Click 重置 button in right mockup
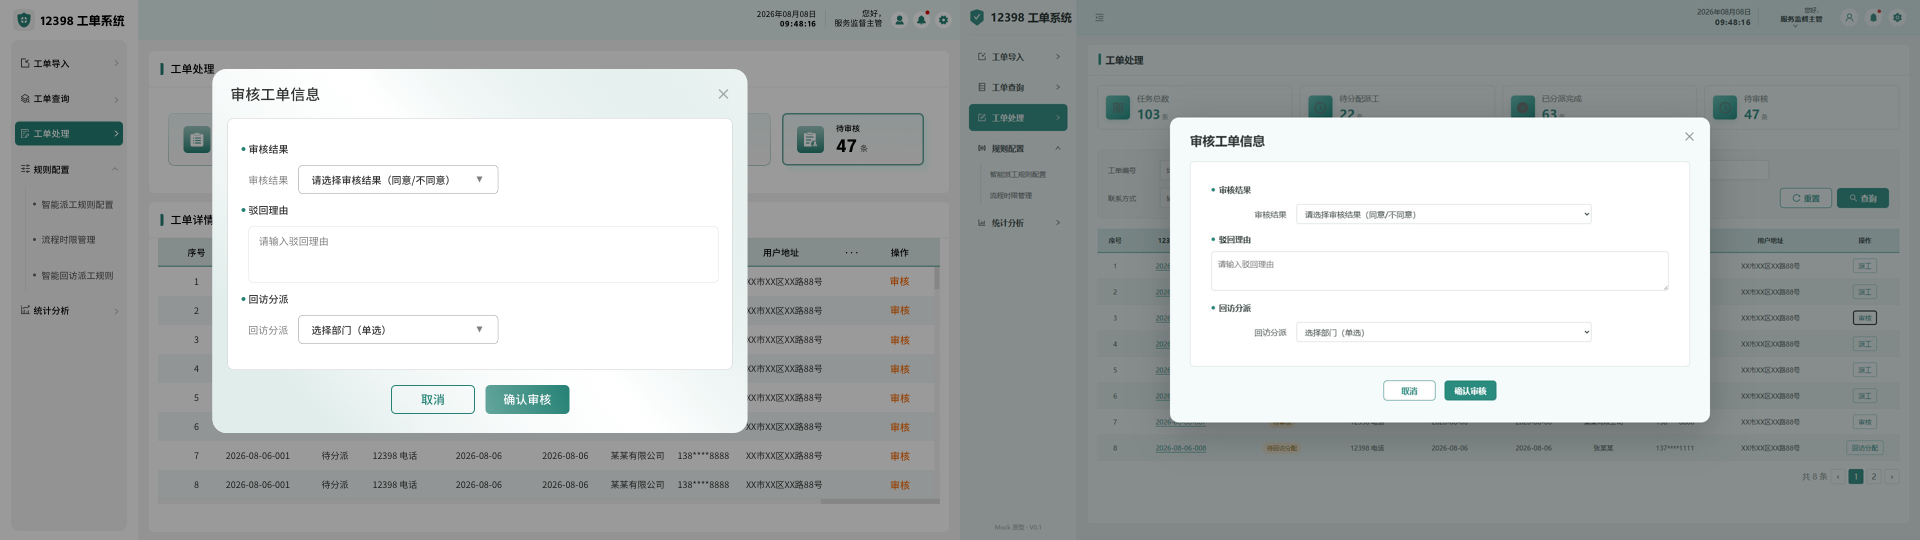Screen dimensions: 1920x540 coord(1806,198)
